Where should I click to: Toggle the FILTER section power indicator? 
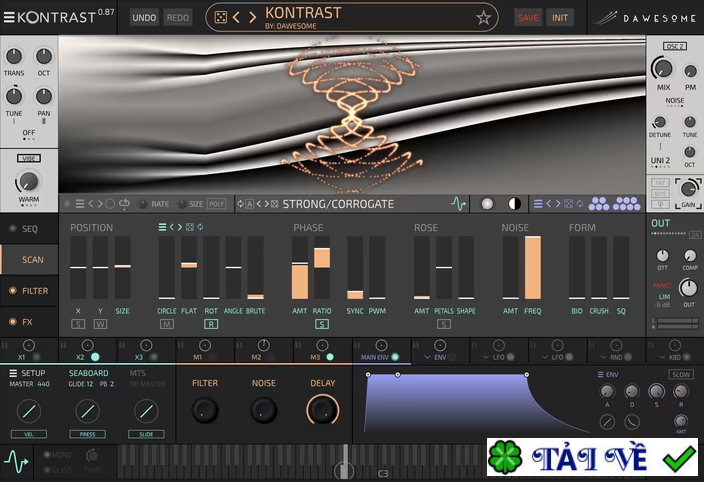point(13,290)
